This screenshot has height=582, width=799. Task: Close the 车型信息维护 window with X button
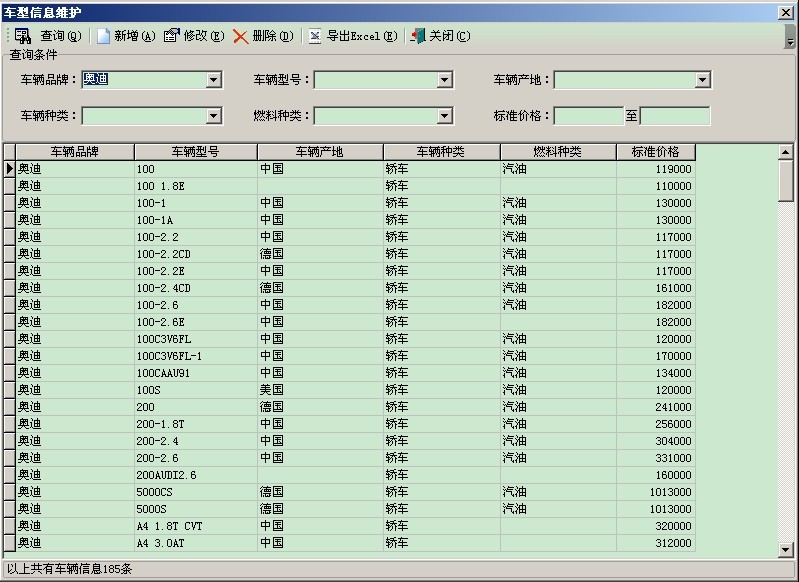point(786,13)
